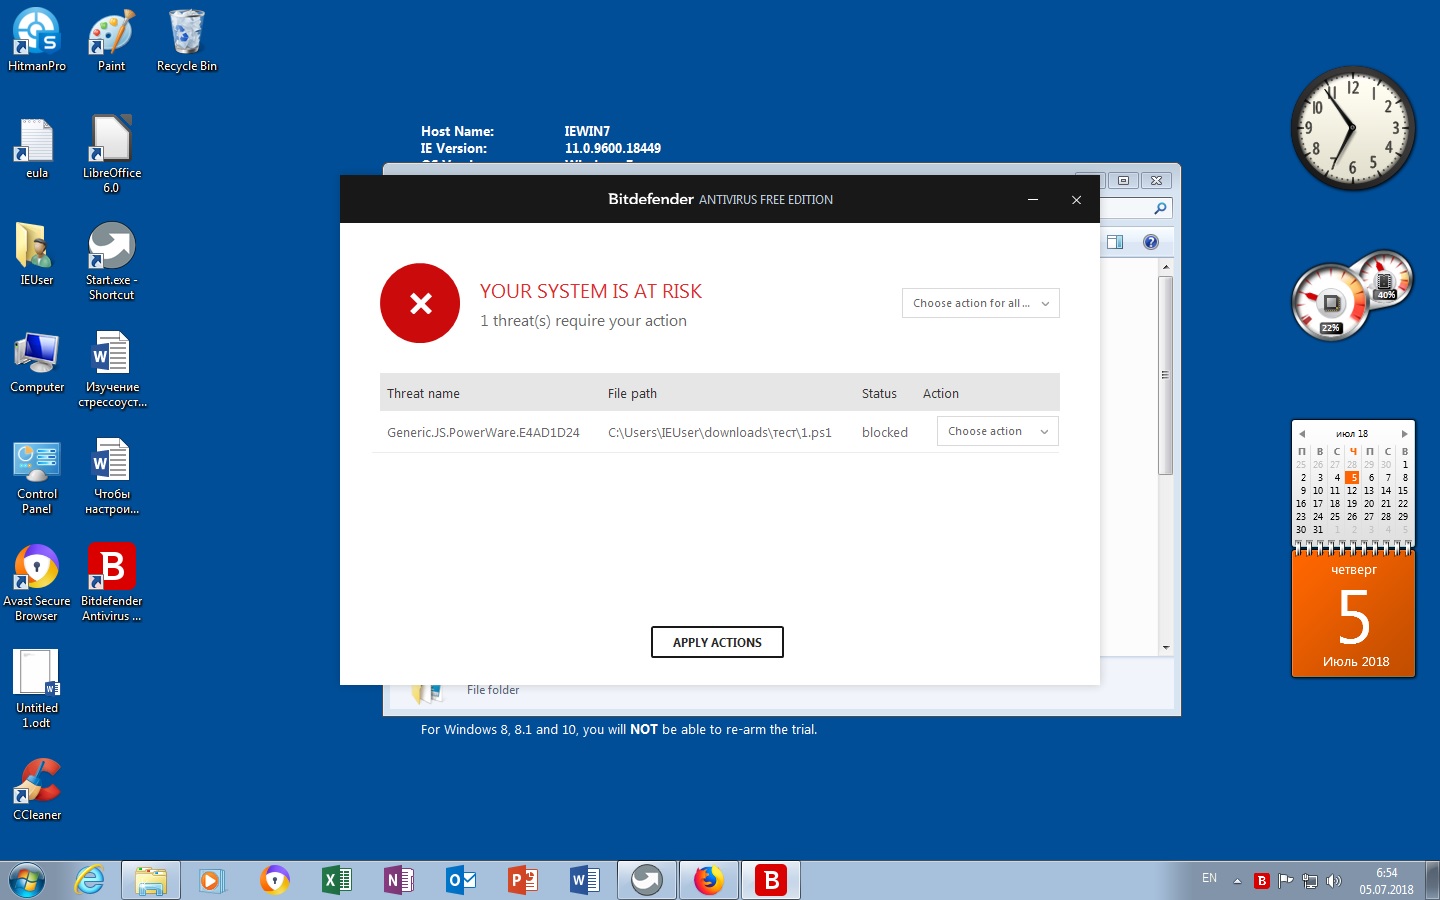
Task: Open the volume control in the system tray
Action: click(x=1333, y=881)
